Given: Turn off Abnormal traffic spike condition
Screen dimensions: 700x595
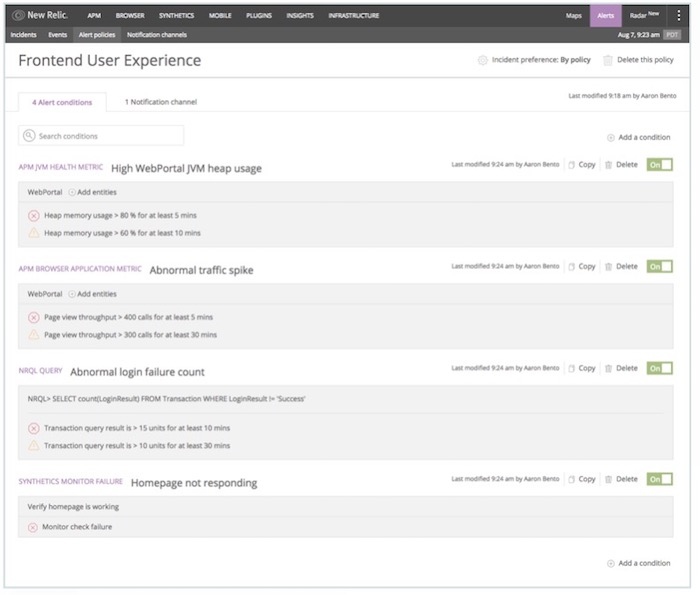Looking at the screenshot, I should point(659,266).
